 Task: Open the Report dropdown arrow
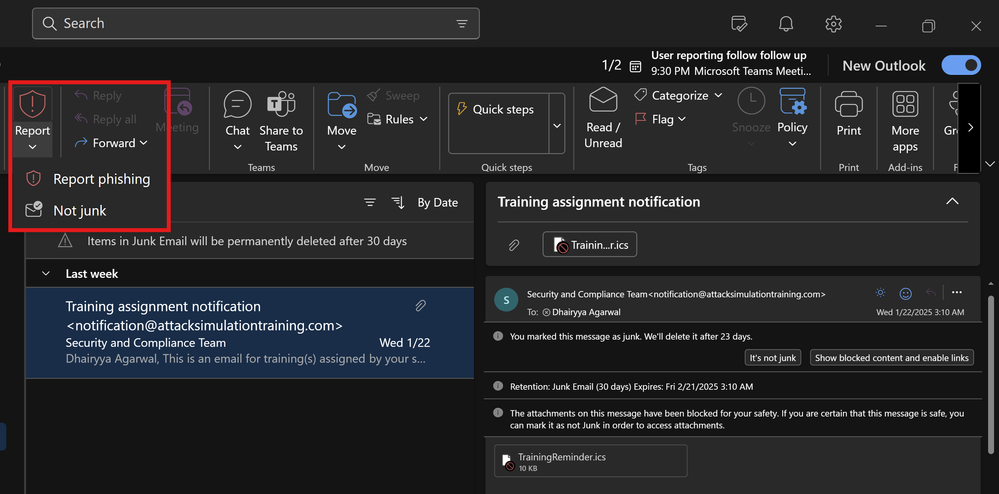pyautogui.click(x=32, y=148)
